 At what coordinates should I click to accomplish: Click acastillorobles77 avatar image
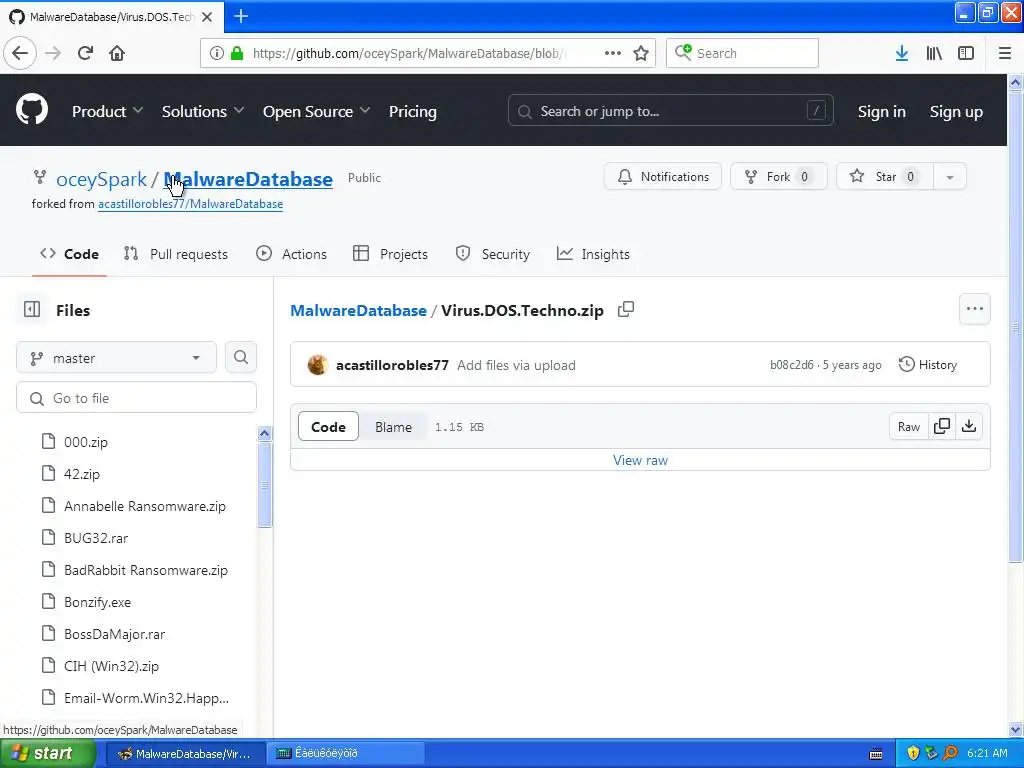(x=318, y=364)
